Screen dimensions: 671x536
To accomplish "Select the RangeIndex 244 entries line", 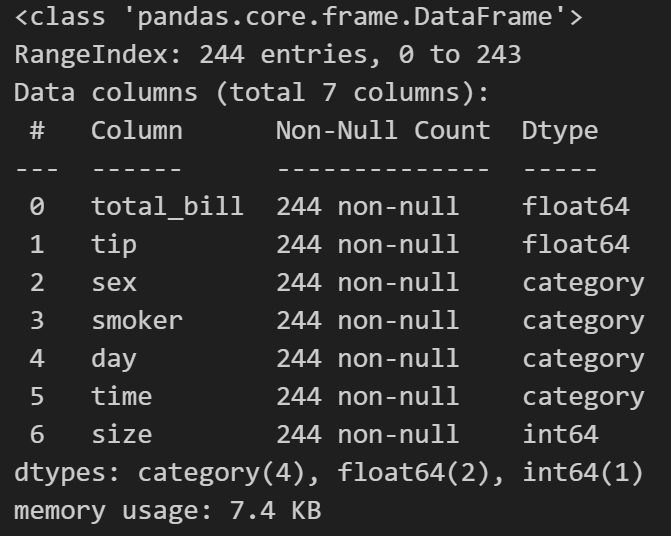I will click(267, 55).
